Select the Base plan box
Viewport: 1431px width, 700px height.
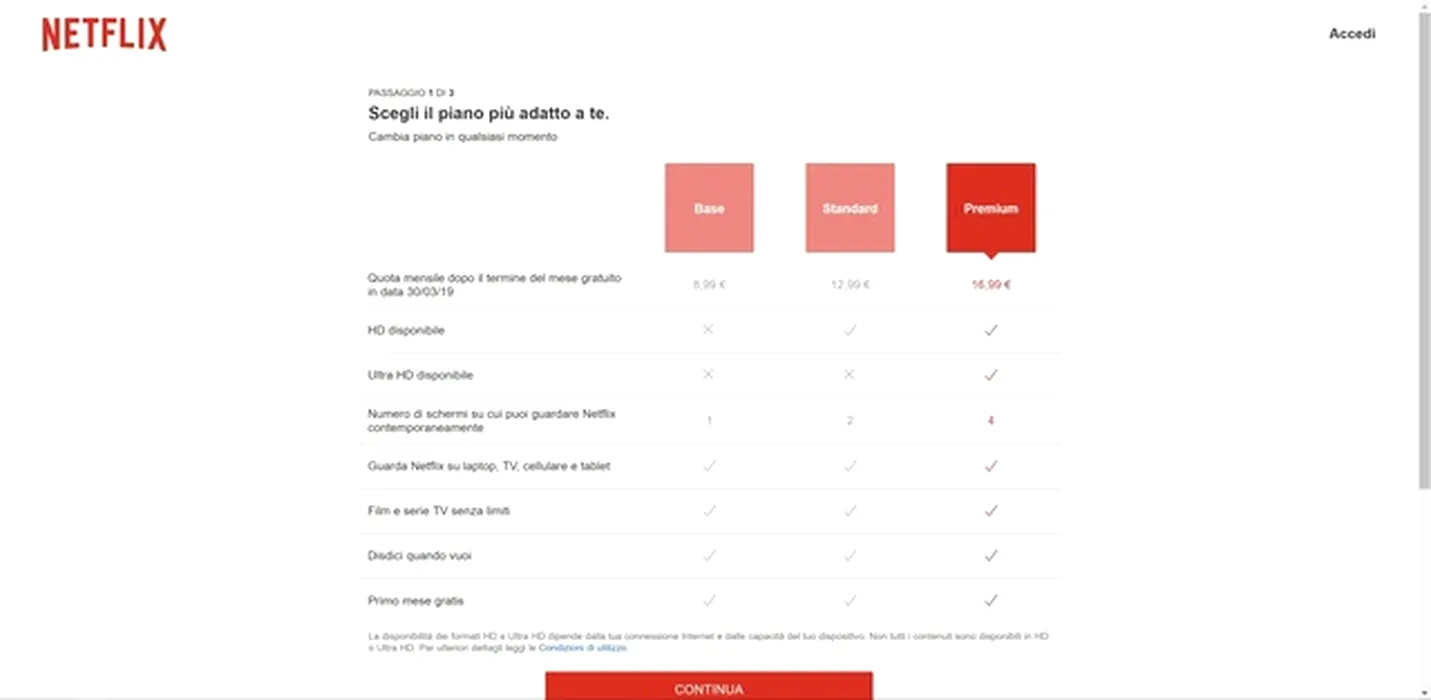tap(709, 208)
